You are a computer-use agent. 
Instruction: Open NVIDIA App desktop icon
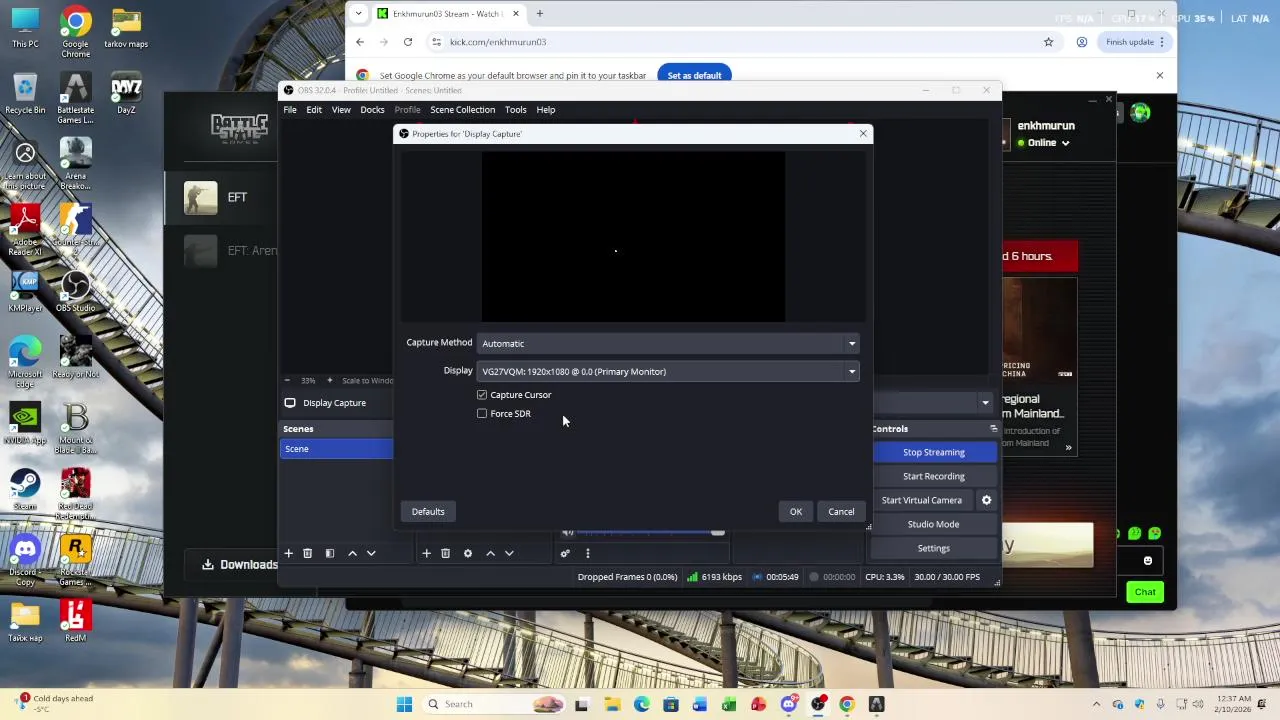[25, 424]
